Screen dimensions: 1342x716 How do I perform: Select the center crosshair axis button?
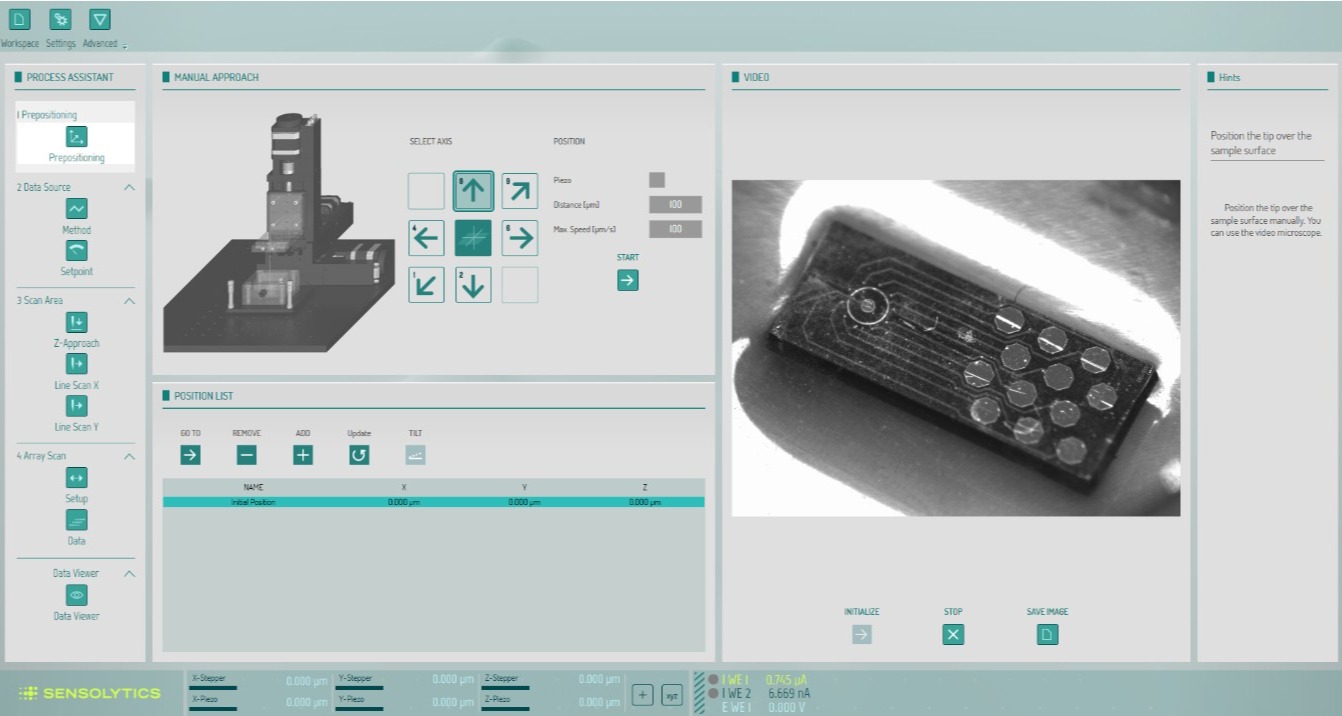474,238
